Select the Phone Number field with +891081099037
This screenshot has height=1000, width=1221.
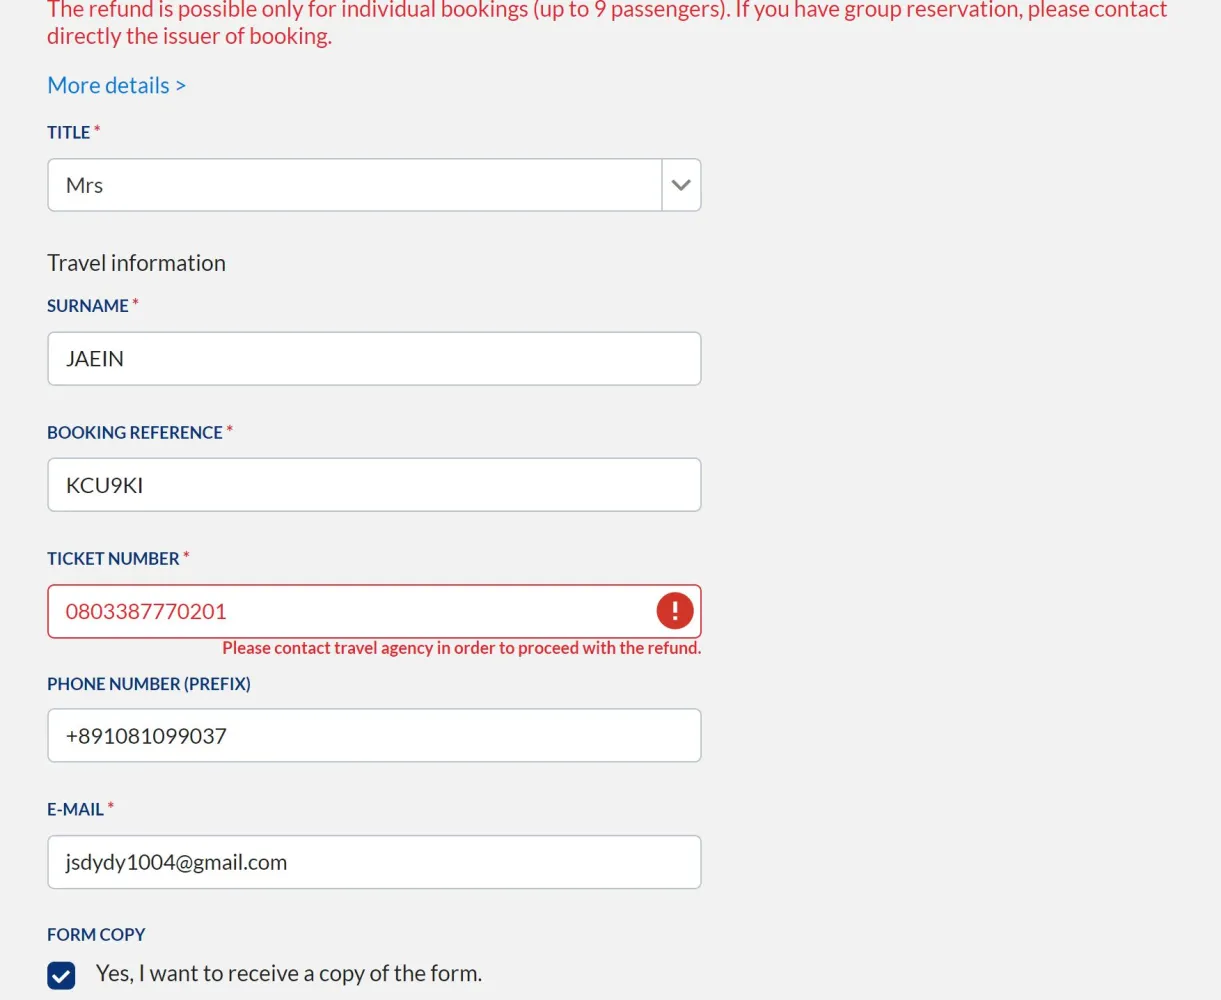pyautogui.click(x=374, y=736)
